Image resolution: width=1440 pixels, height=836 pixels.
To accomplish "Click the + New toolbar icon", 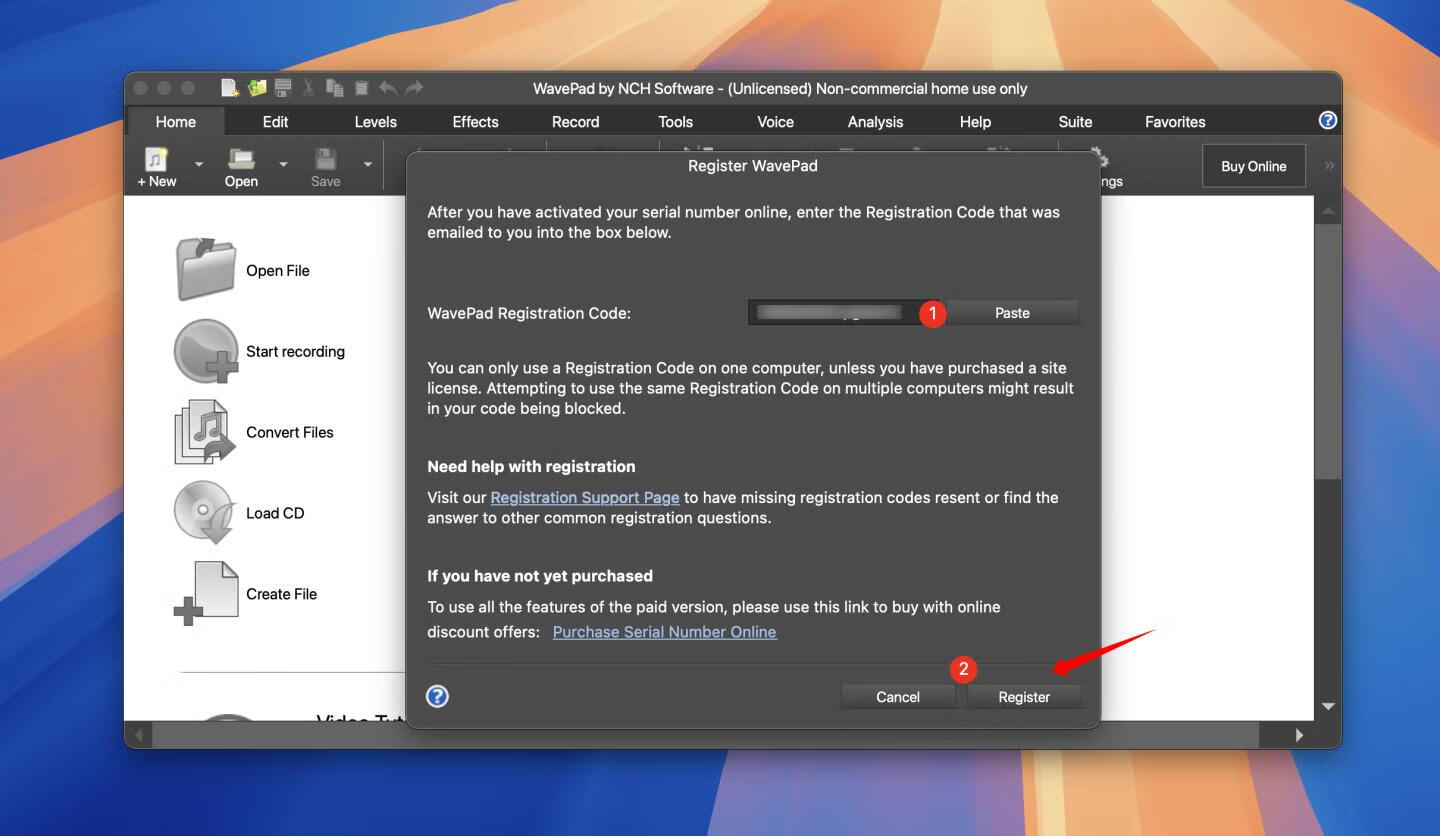I will (157, 167).
